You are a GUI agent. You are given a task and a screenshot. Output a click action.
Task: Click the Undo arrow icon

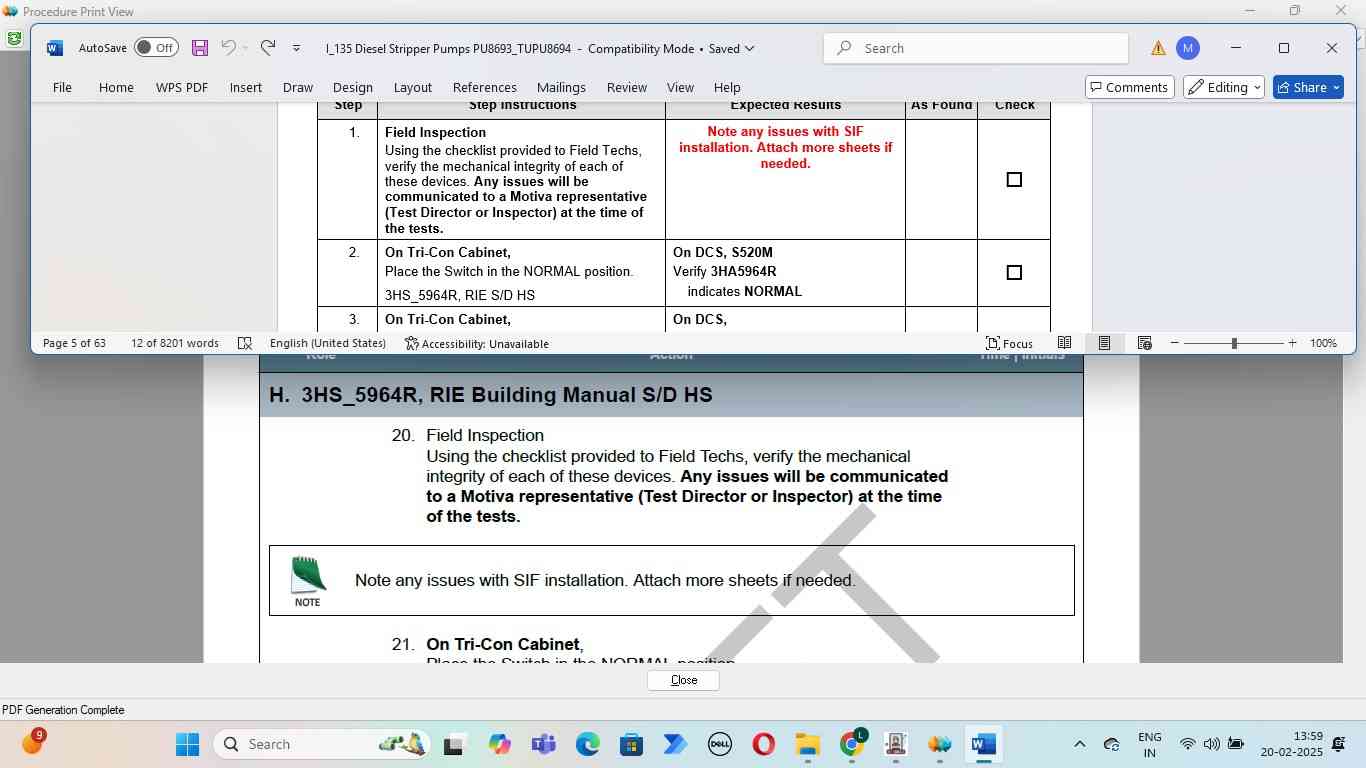[228, 48]
